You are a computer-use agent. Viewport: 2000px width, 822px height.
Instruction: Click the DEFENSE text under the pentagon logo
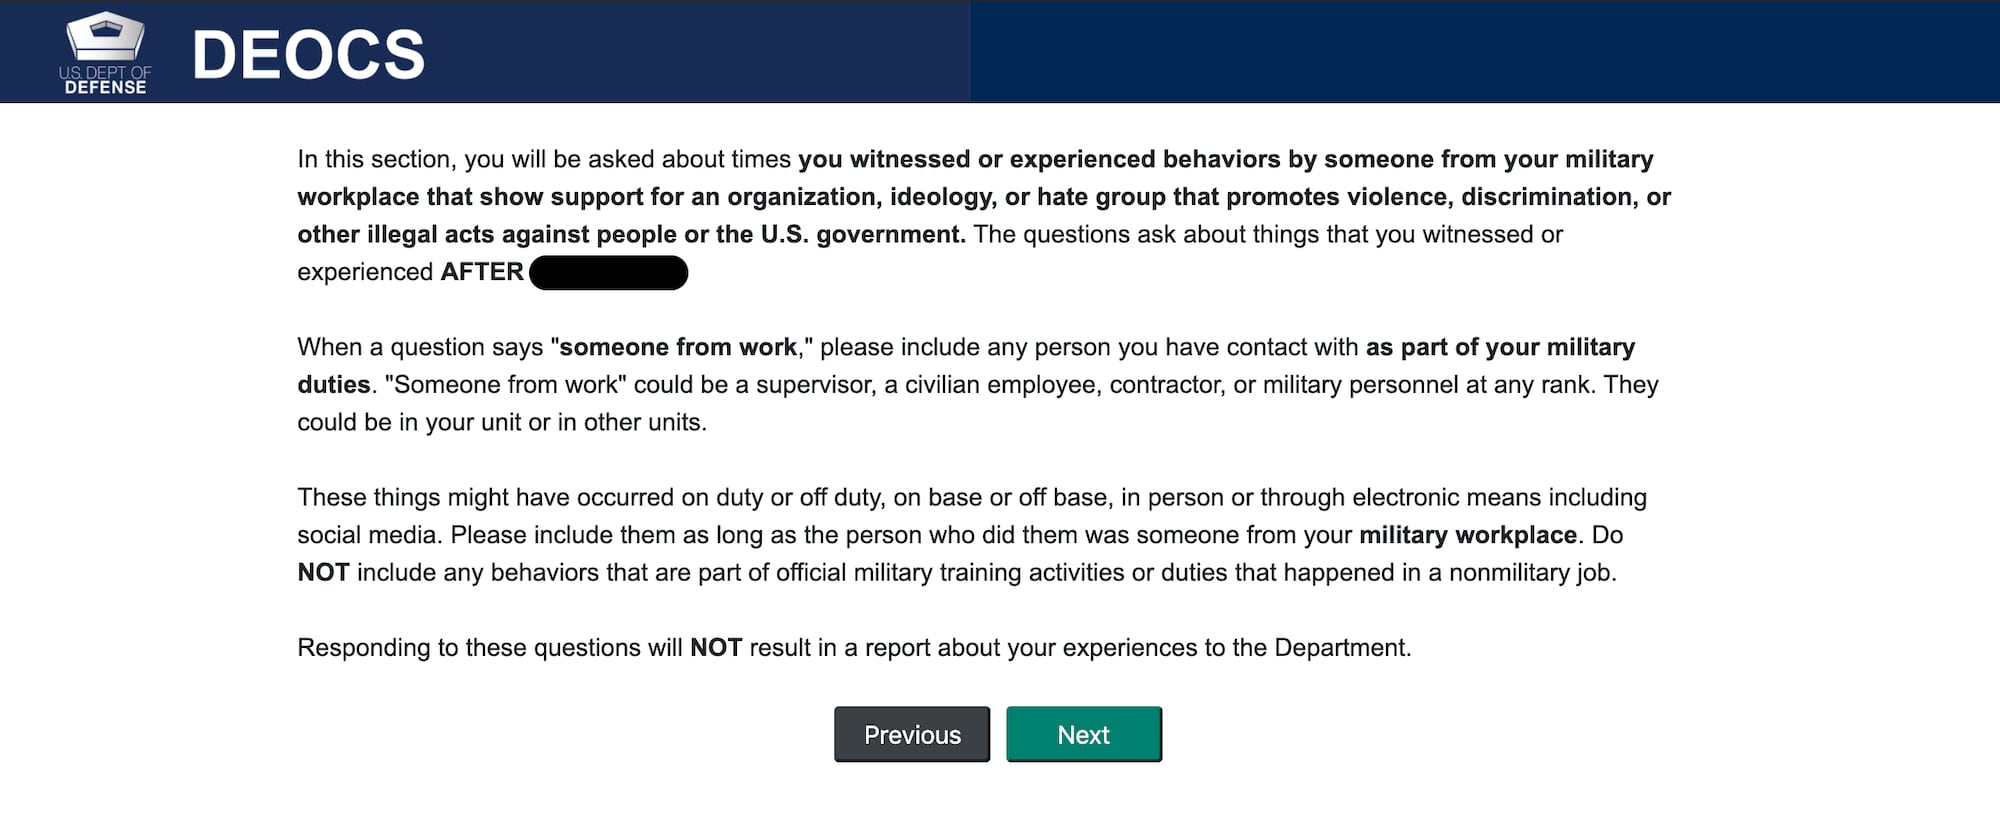[x=104, y=88]
